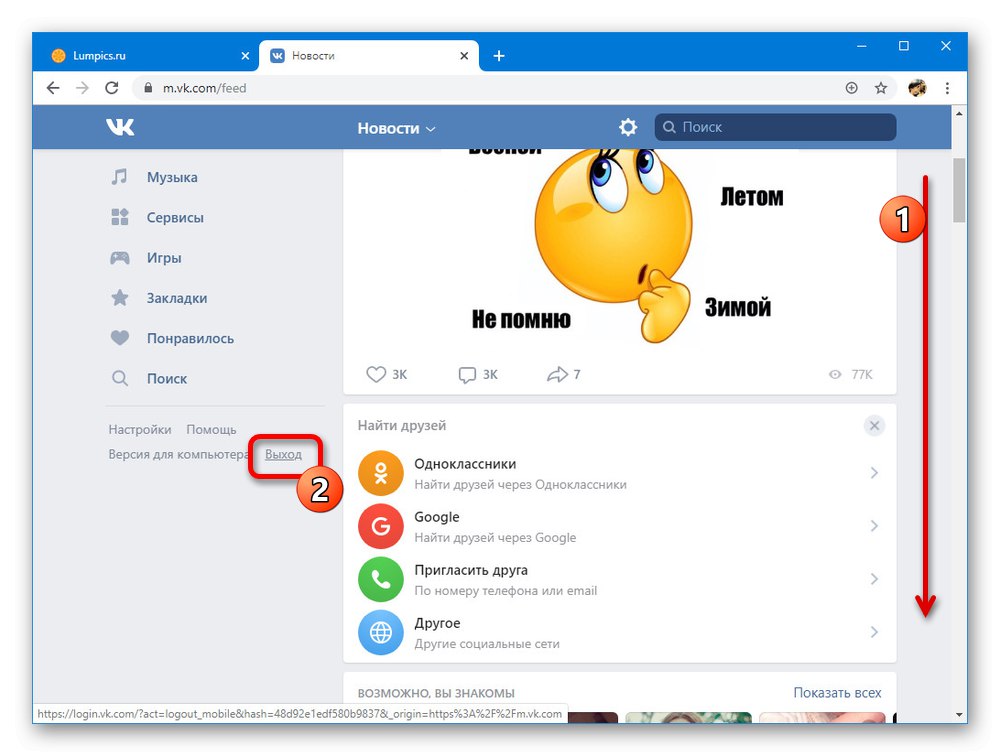Close the Lumpics.ru tab
Viewport: 1000px width, 756px height.
click(245, 56)
